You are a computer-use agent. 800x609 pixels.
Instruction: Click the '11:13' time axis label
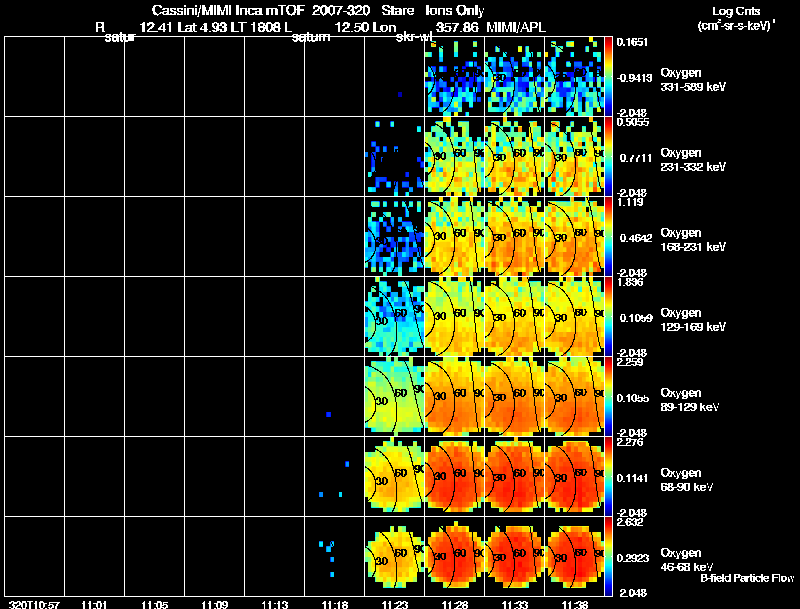pos(274,604)
